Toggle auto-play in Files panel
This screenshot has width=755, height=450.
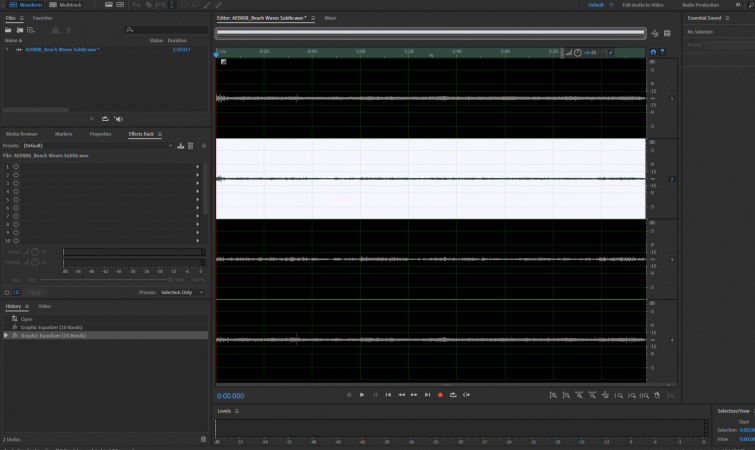coord(118,119)
